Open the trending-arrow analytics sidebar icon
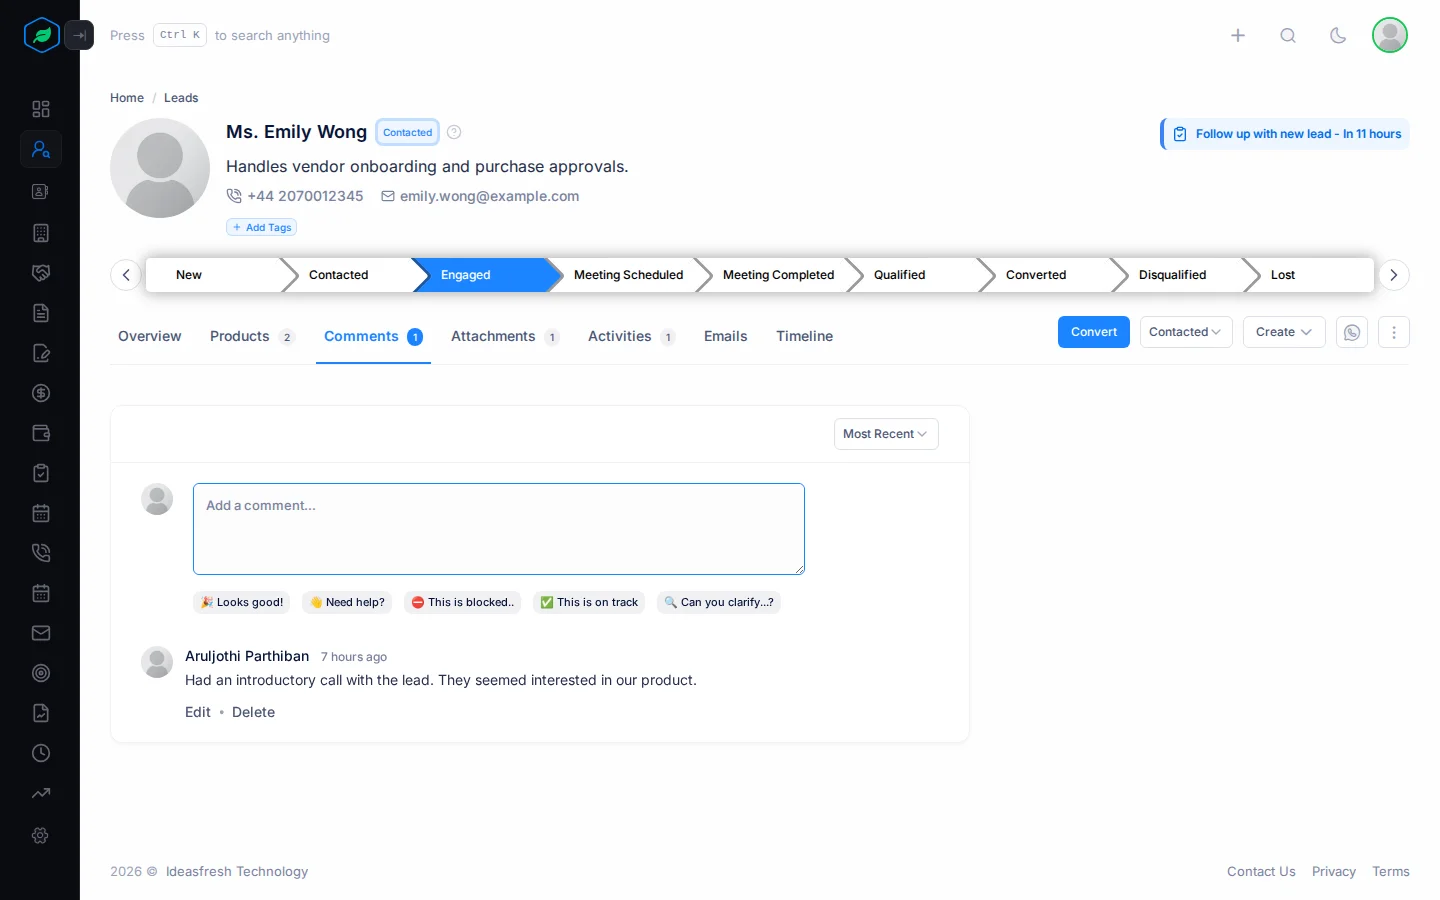This screenshot has width=1440, height=900. 41,793
